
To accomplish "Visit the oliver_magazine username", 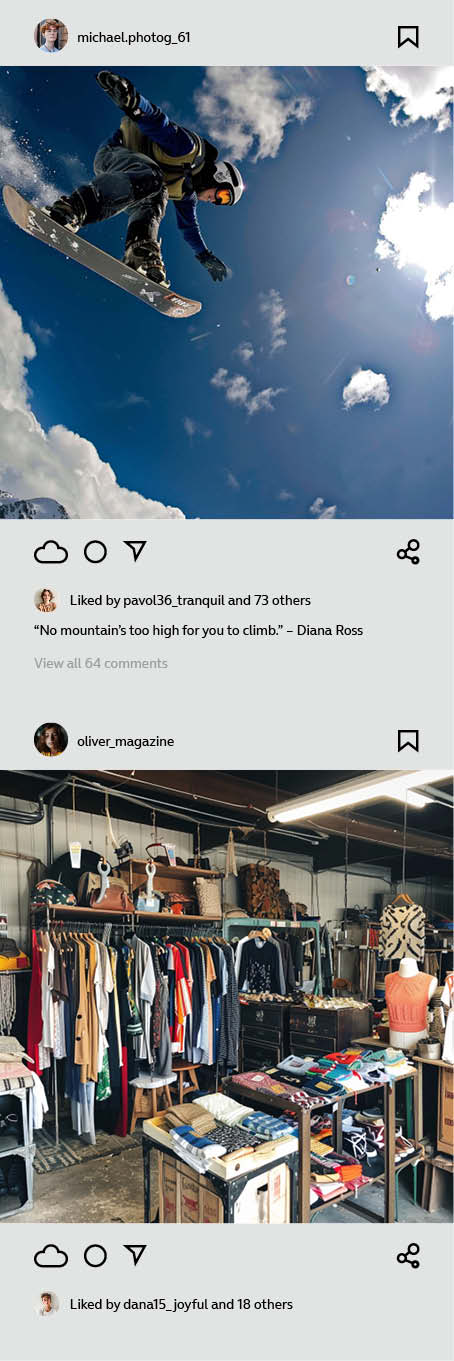I will pos(125,741).
